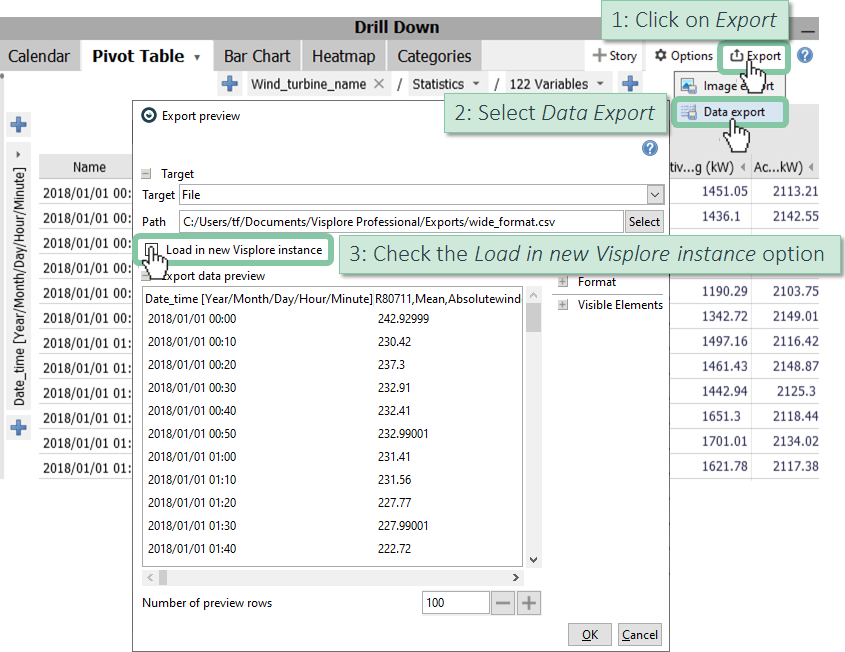Expand the Format section
845x652 pixels.
click(x=563, y=282)
